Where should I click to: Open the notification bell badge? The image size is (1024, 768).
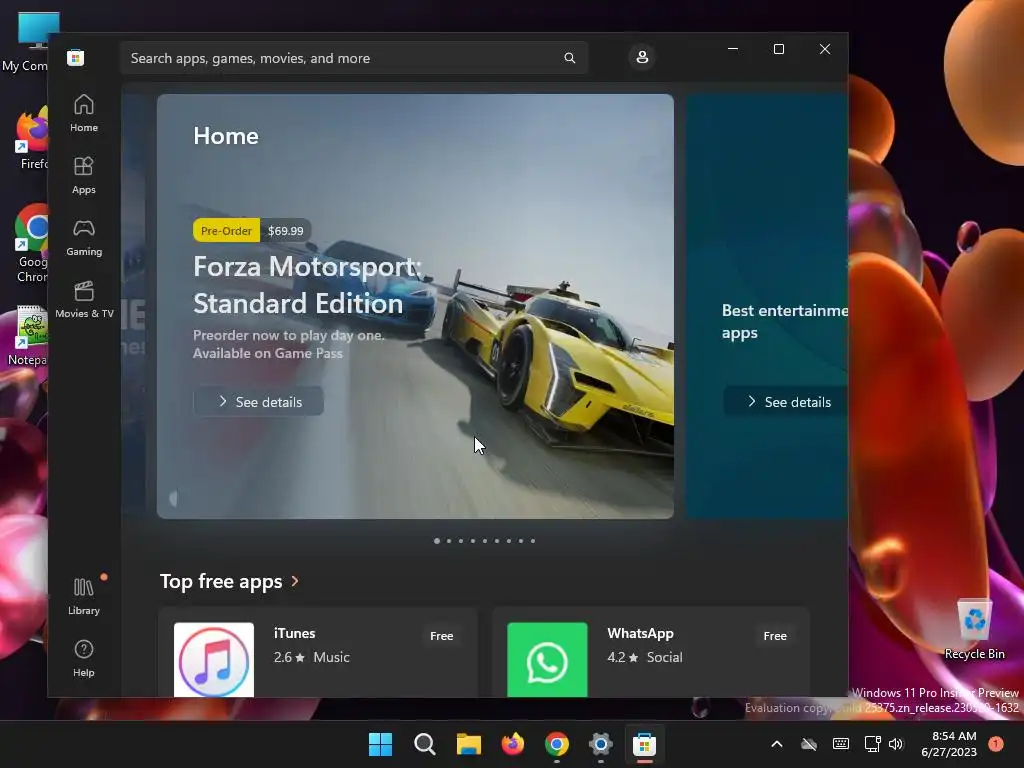(996, 744)
